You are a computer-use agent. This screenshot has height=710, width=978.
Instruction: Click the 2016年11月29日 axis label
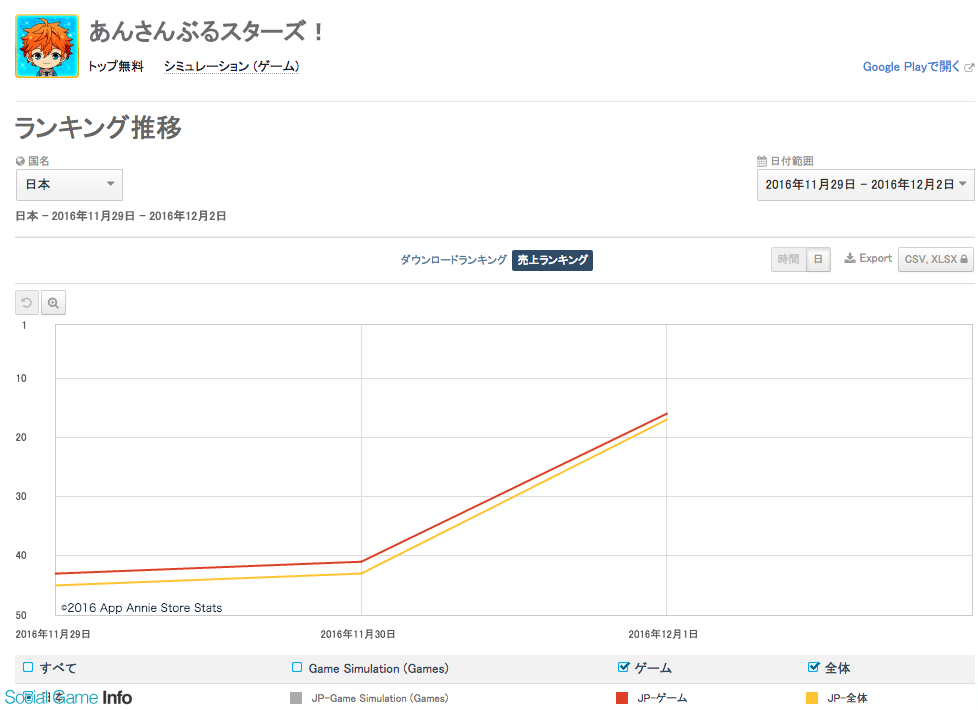click(x=53, y=635)
